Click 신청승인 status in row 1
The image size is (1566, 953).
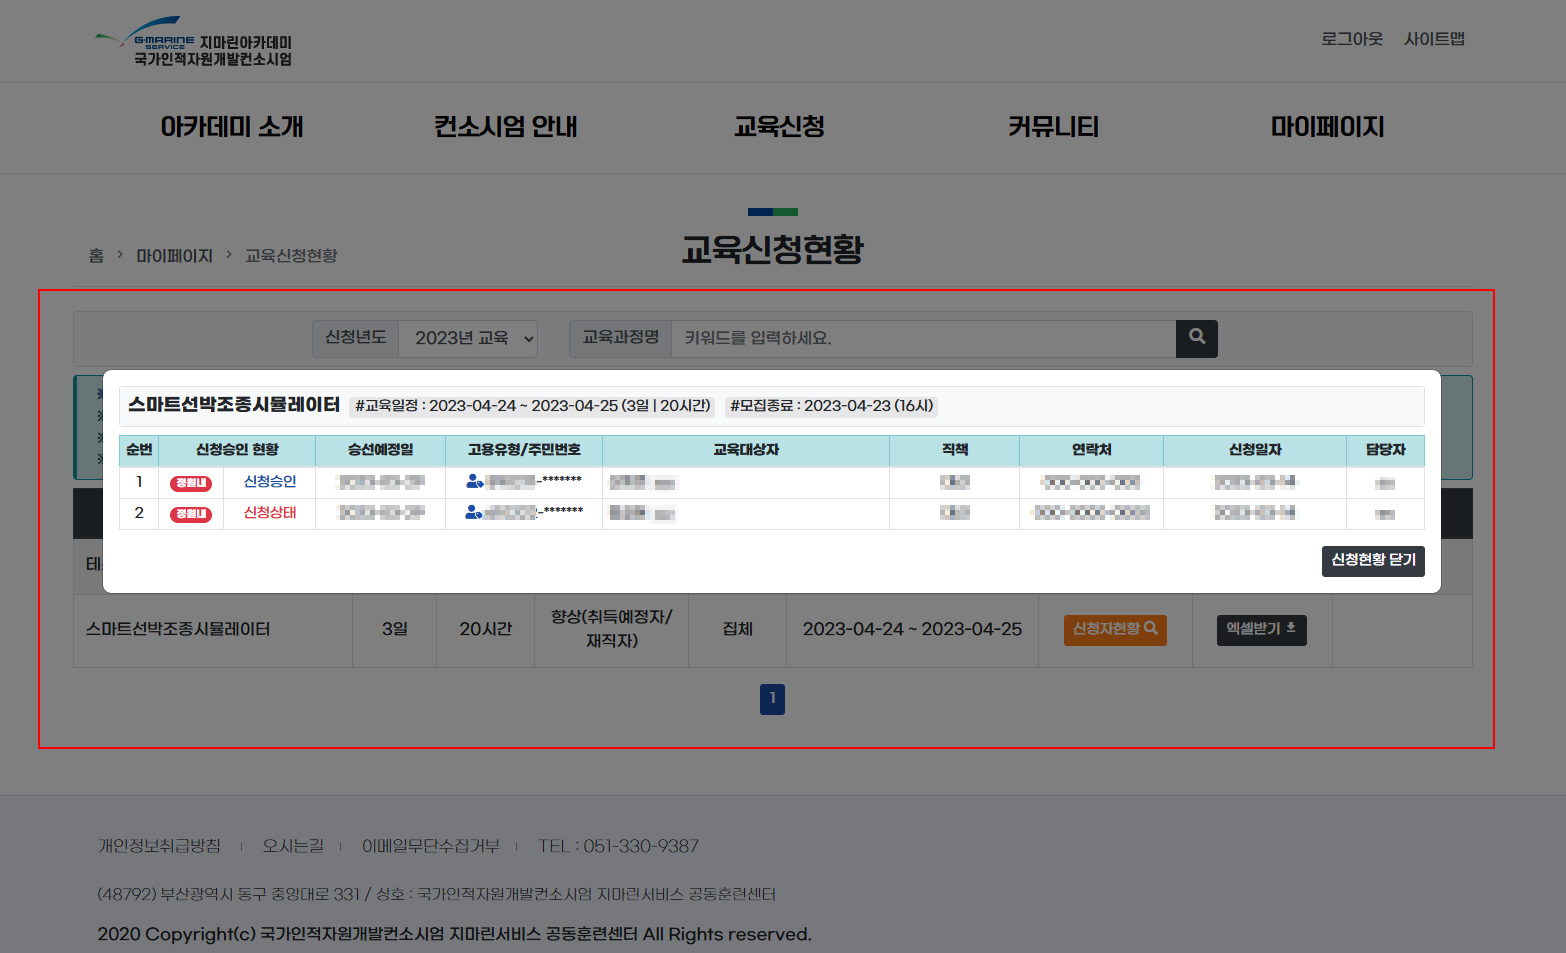click(270, 482)
